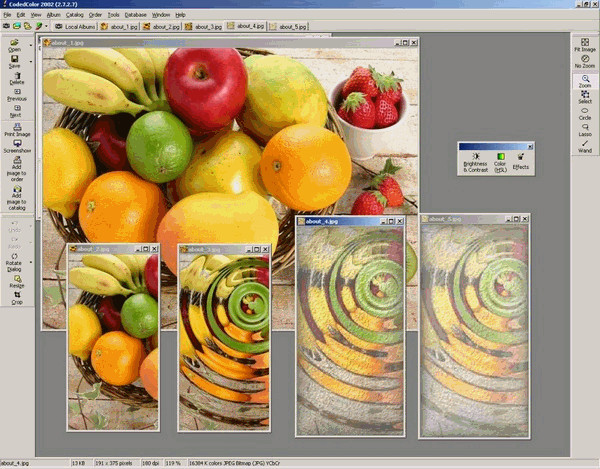Expand dropdown arrow beside brush toolbar icon
Image resolution: width=600 pixels, height=469 pixels.
click(46, 26)
